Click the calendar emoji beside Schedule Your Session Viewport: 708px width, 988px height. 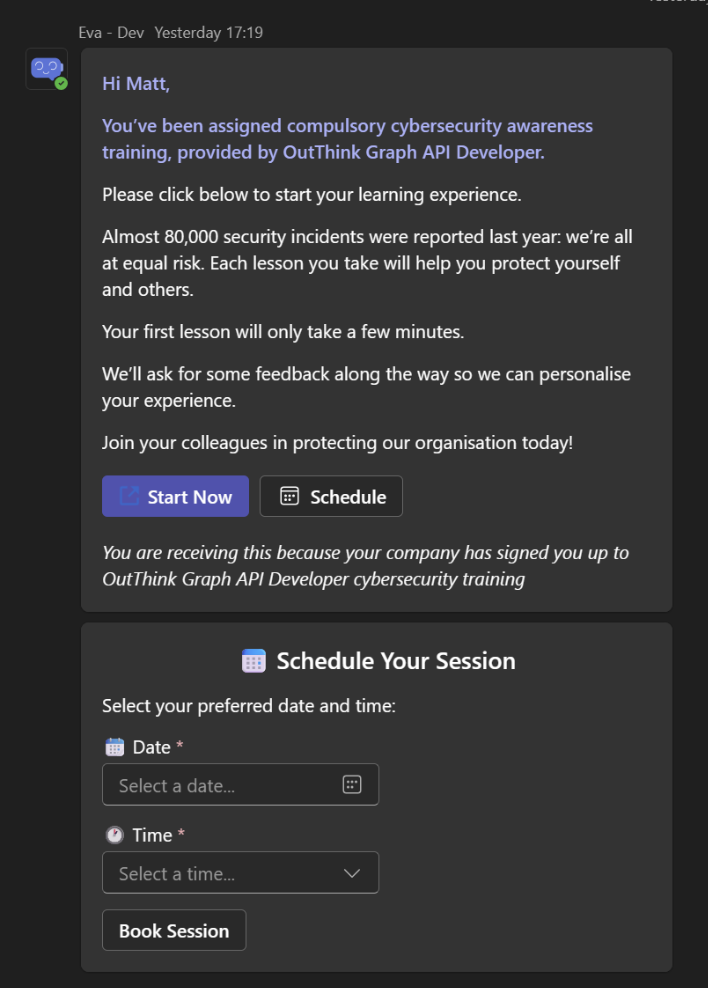click(254, 661)
